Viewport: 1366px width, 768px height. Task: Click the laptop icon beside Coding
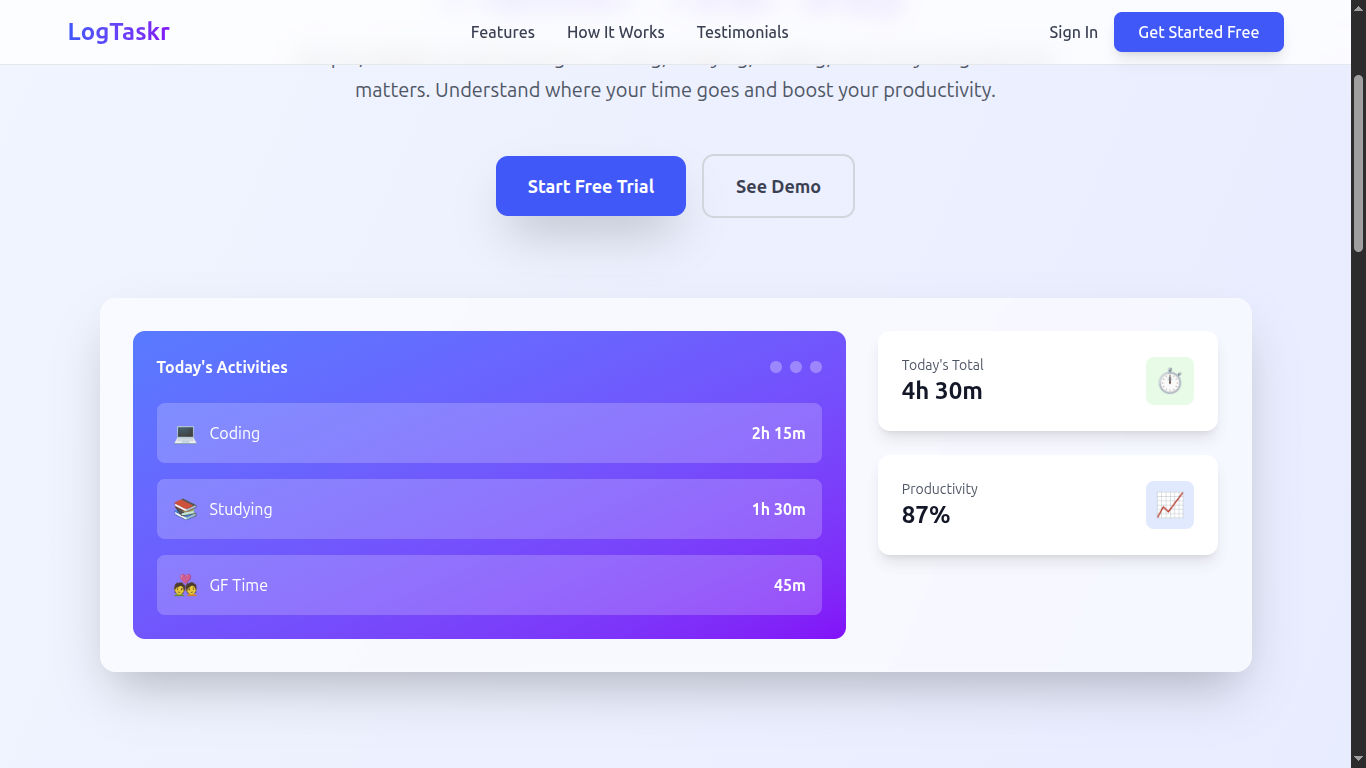tap(185, 433)
